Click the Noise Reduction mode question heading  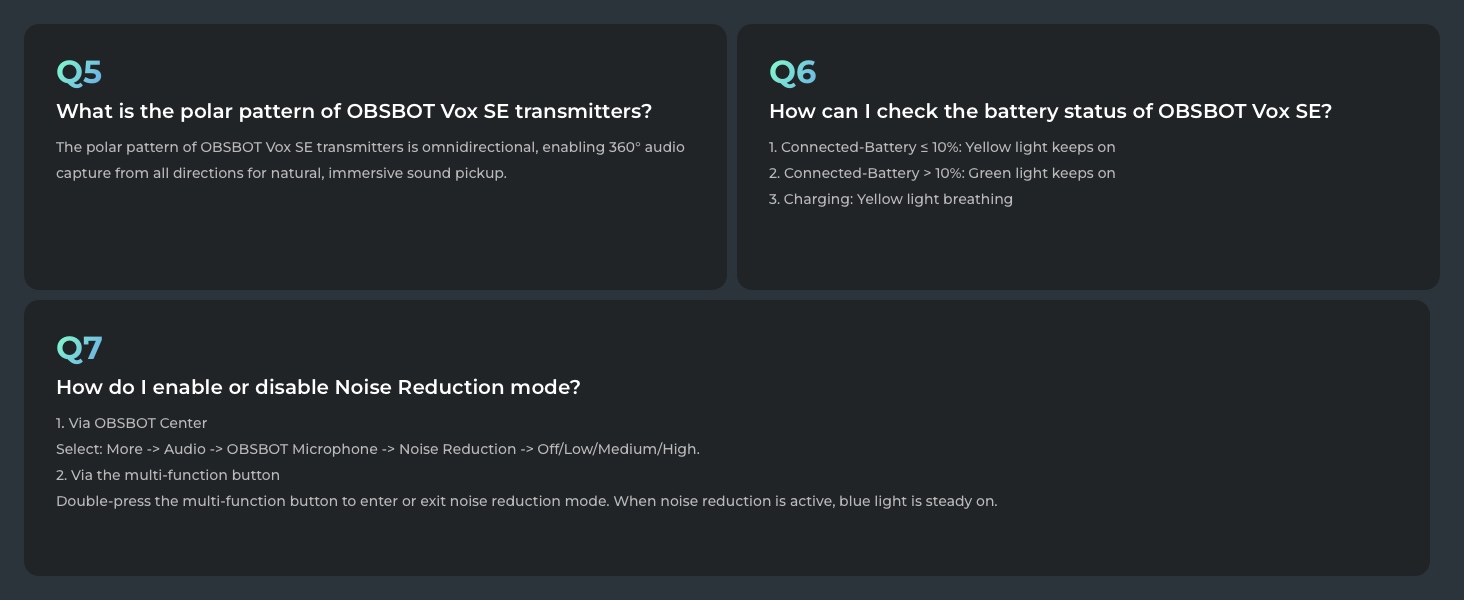[x=318, y=388]
